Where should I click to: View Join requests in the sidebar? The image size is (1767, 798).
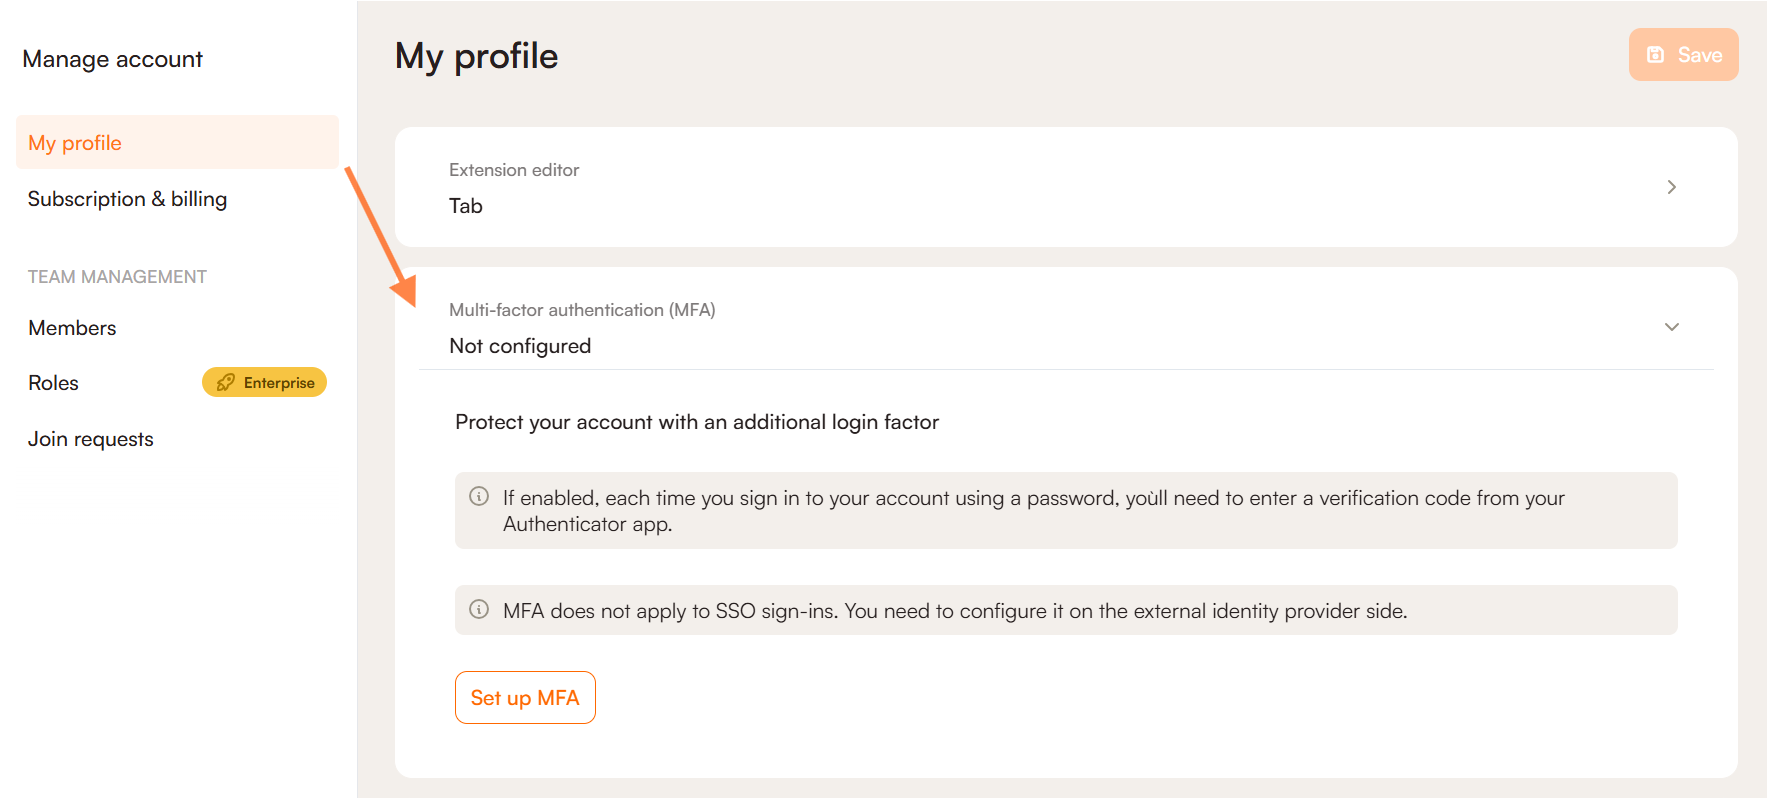click(x=90, y=439)
